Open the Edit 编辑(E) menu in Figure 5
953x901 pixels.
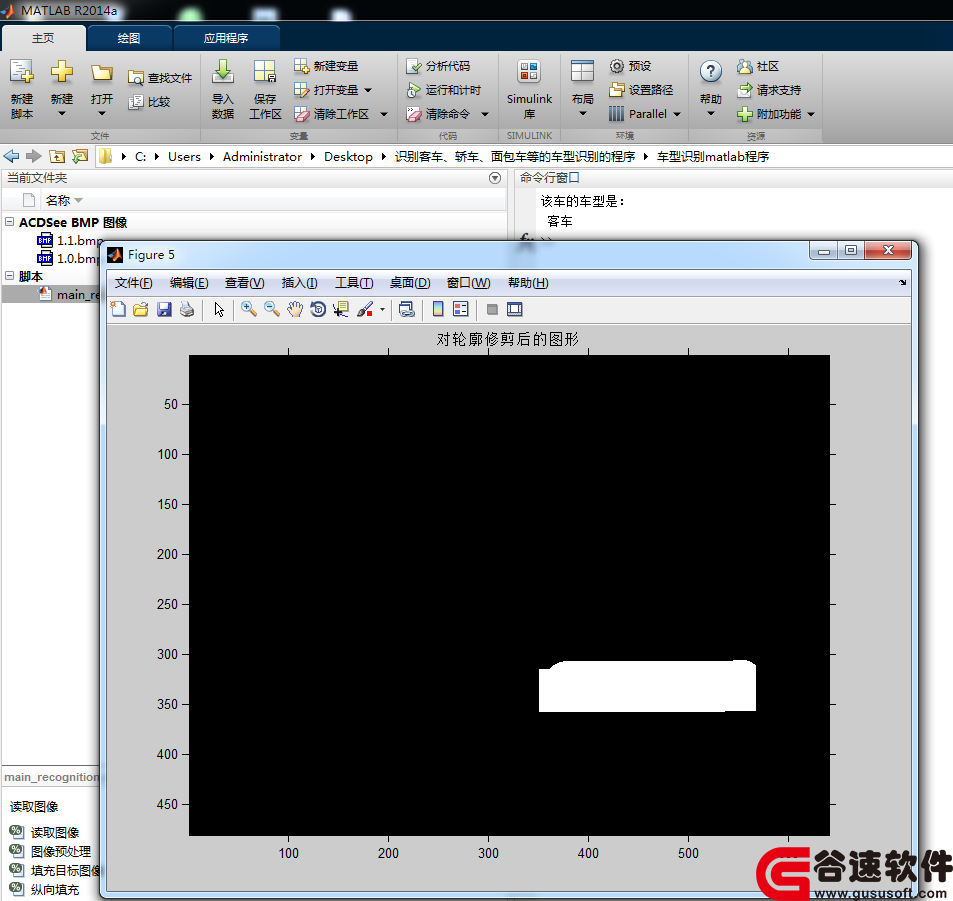tap(189, 283)
